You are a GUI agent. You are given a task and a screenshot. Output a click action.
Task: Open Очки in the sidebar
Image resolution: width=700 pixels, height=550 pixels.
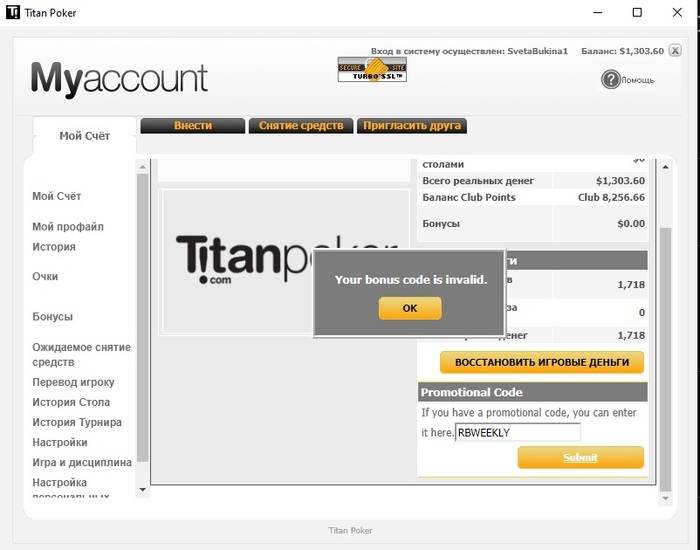(x=45, y=276)
